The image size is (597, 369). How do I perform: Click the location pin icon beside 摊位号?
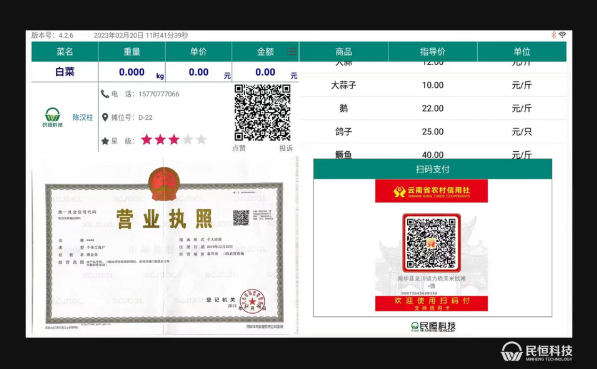pos(105,117)
